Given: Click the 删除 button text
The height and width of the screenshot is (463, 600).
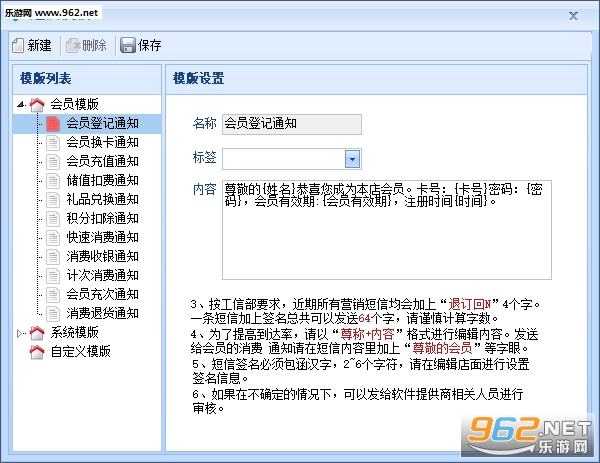Looking at the screenshot, I should click(94, 46).
